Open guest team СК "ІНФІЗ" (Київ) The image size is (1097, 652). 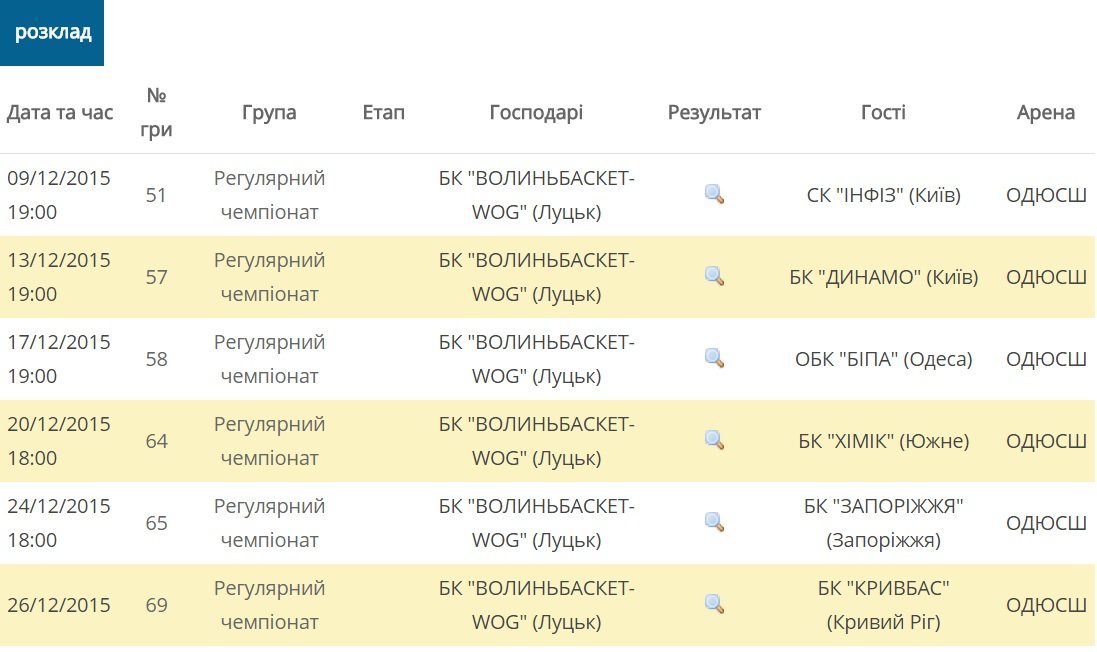883,195
